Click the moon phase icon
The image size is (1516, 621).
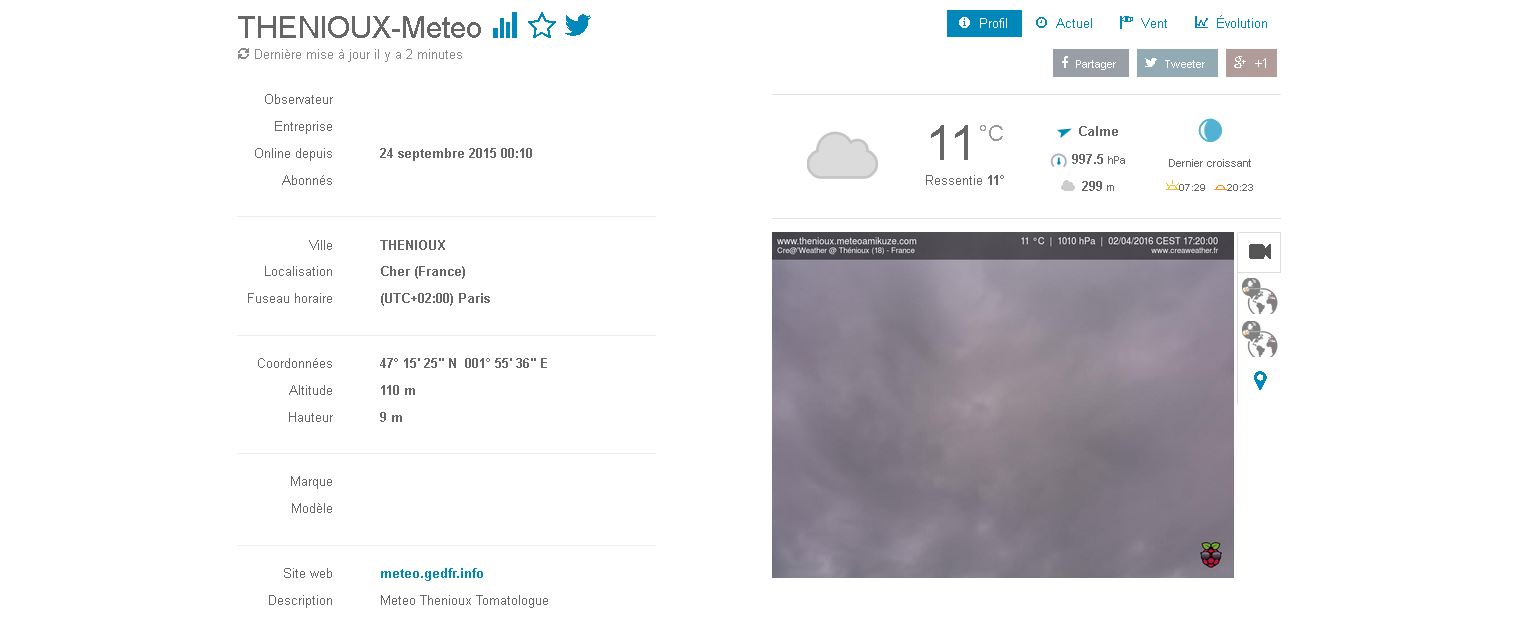(x=1210, y=131)
